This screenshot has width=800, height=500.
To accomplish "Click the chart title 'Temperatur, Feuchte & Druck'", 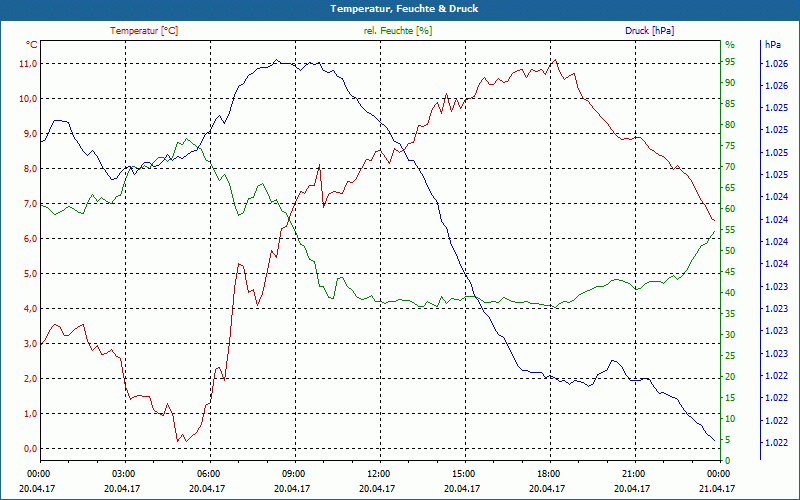I will pos(404,9).
